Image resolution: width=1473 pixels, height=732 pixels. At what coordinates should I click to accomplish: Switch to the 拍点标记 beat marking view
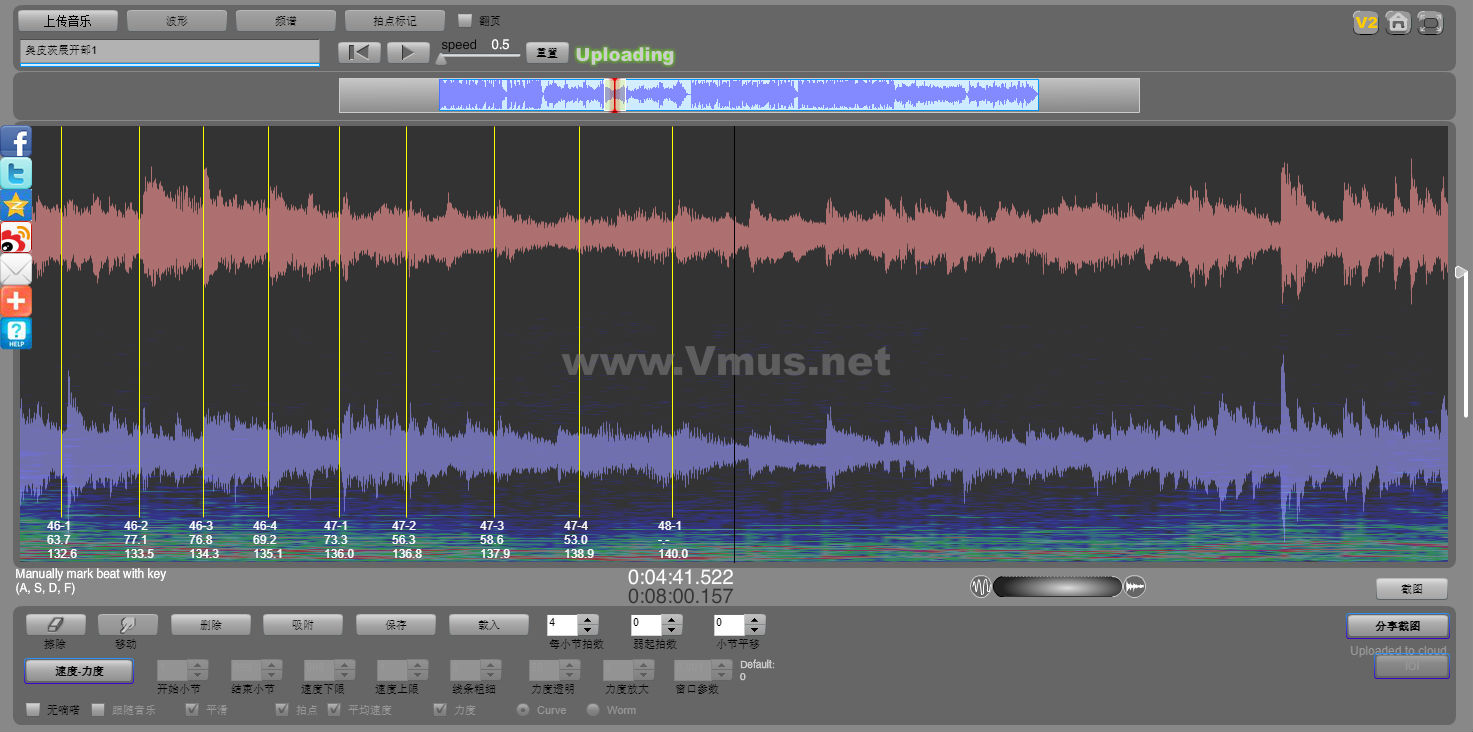395,20
